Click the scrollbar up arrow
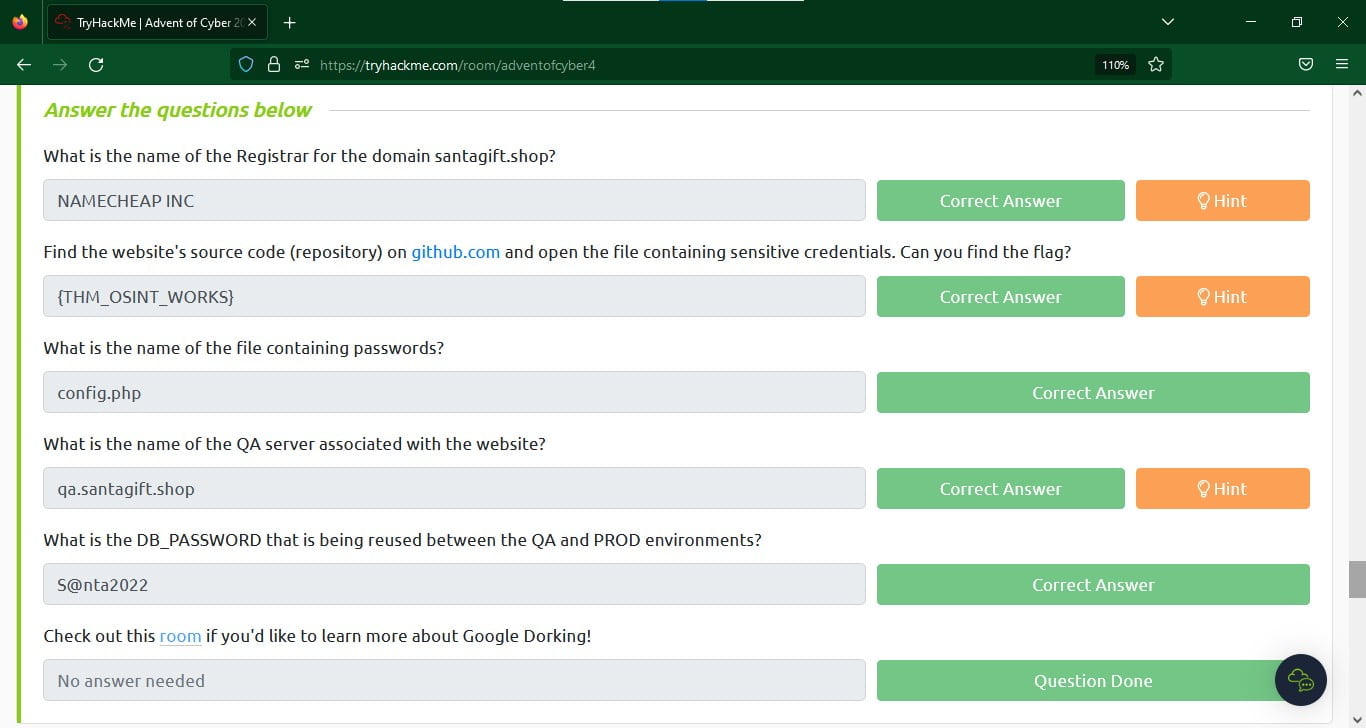Image resolution: width=1366 pixels, height=728 pixels. pos(1357,93)
